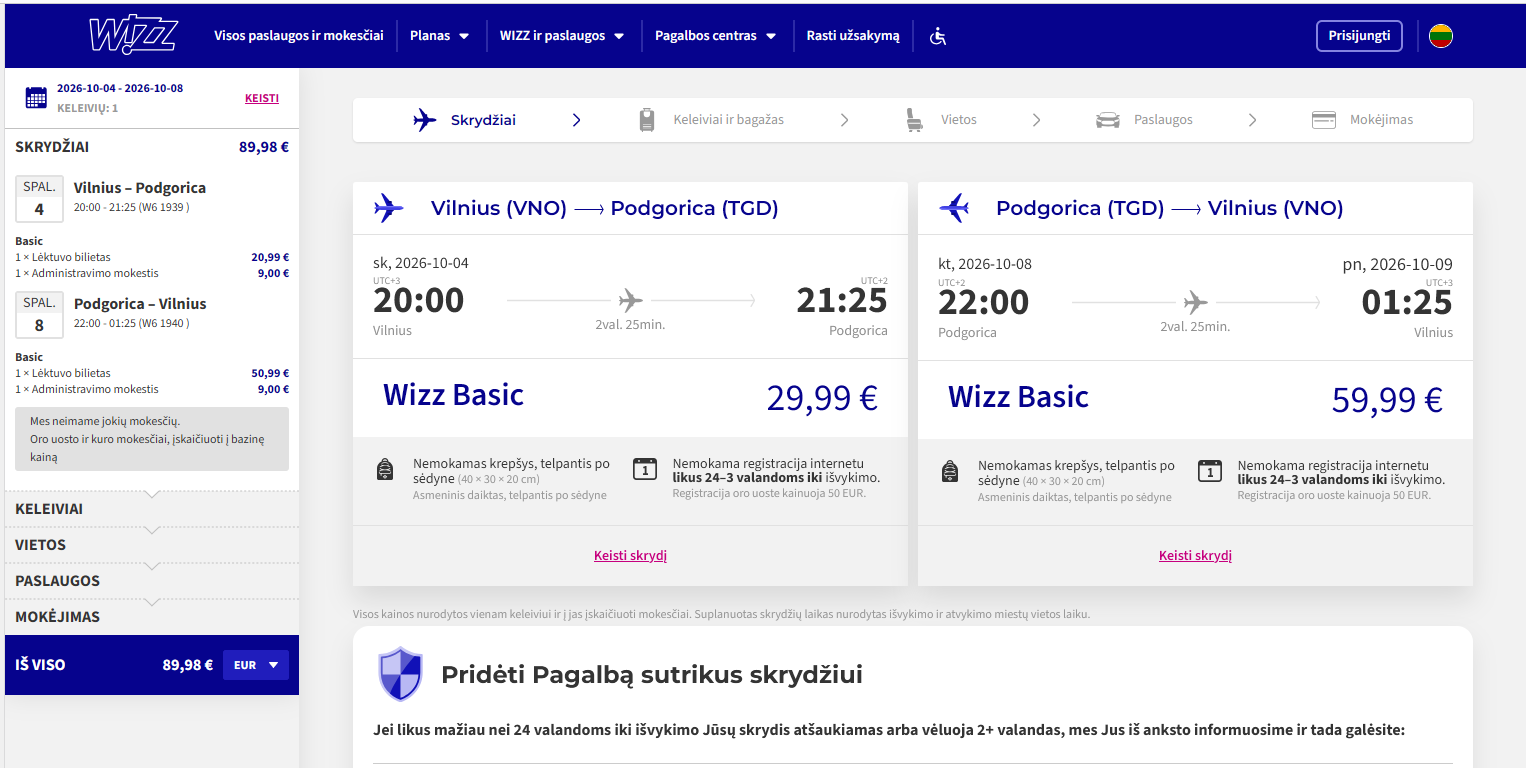The width and height of the screenshot is (1526, 768).
Task: Click the 22:00 Podgorica departure time
Action: point(984,302)
